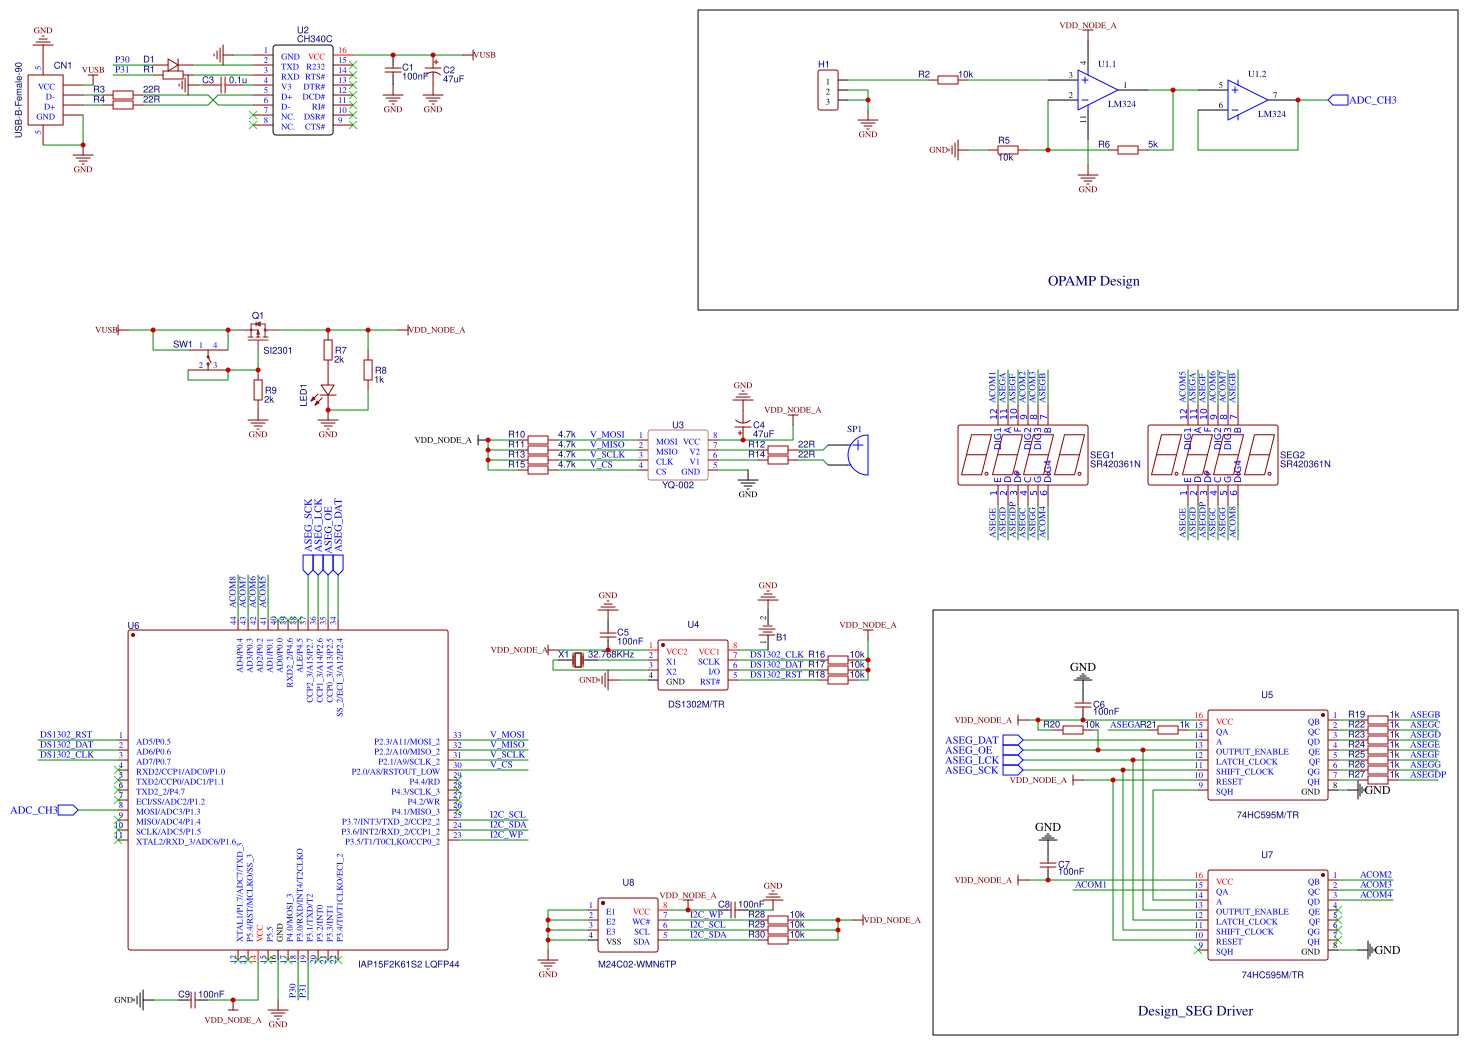Click the 'SR420361N' label under SEG1

click(1115, 464)
